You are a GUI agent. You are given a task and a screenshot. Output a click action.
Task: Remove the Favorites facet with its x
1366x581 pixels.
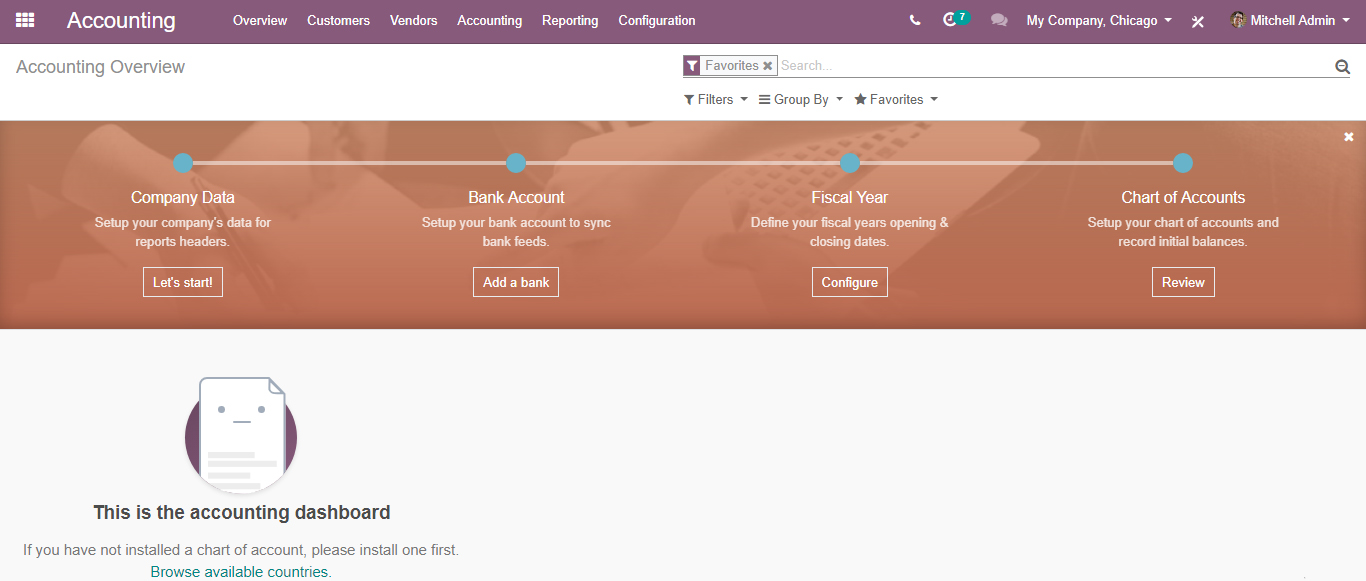click(x=768, y=66)
